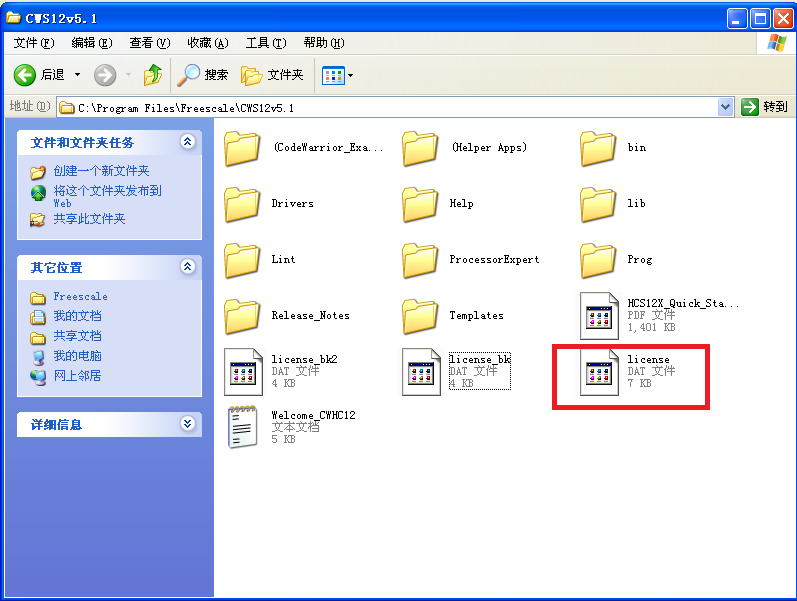Viewport: 797px width, 601px height.
Task: Select the Welcome_CWHC12 text document icon
Action: click(x=242, y=427)
